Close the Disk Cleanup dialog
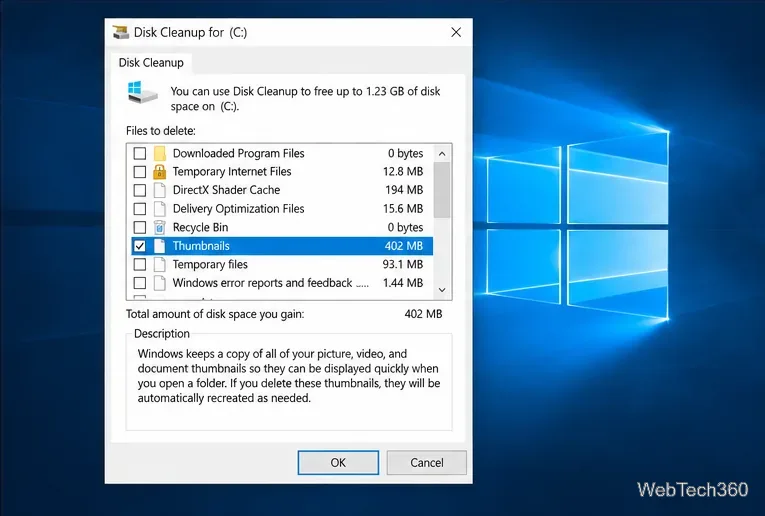 (x=456, y=32)
